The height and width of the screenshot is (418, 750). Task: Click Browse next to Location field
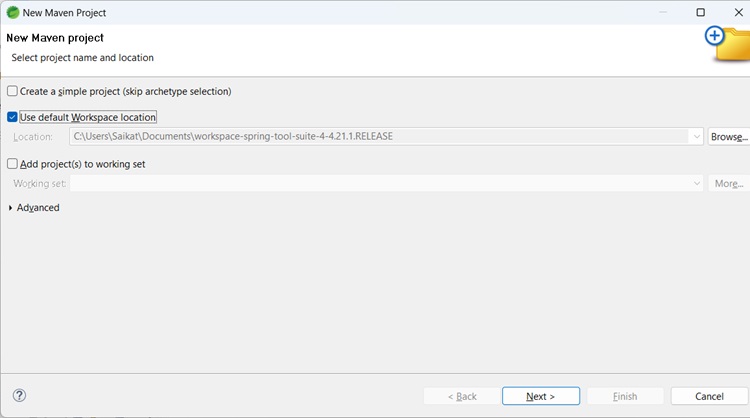728,136
